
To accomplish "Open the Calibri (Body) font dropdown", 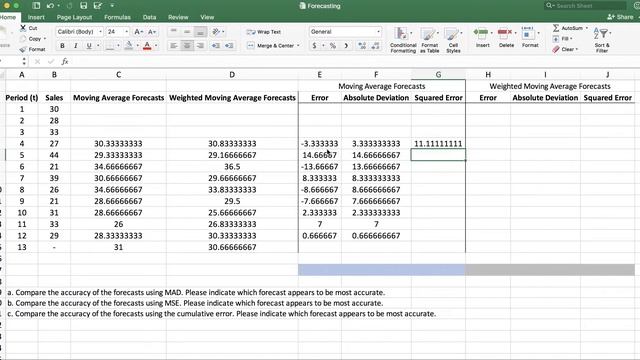I will [100, 32].
